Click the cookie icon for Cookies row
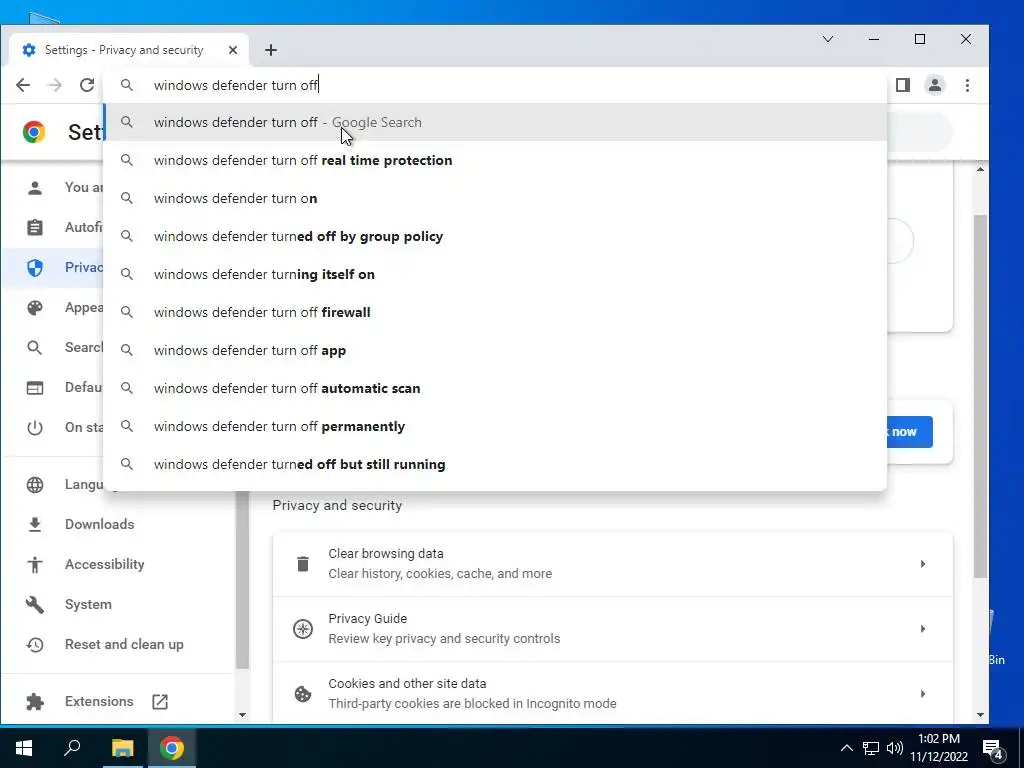The height and width of the screenshot is (768, 1024). click(303, 694)
